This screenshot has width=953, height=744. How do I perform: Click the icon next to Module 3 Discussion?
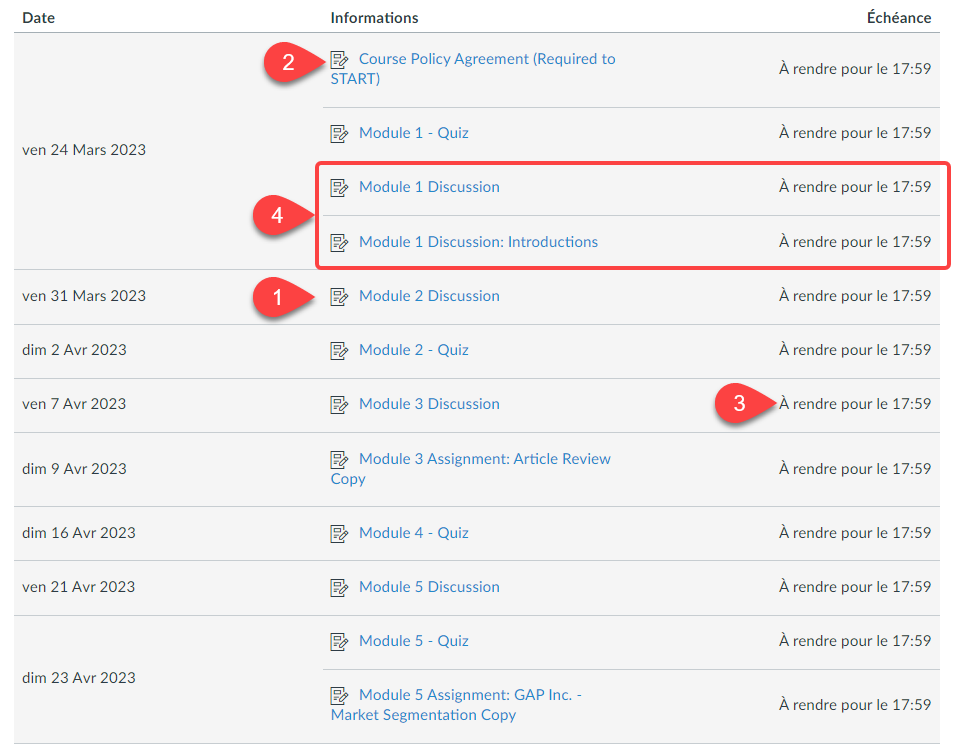point(339,404)
